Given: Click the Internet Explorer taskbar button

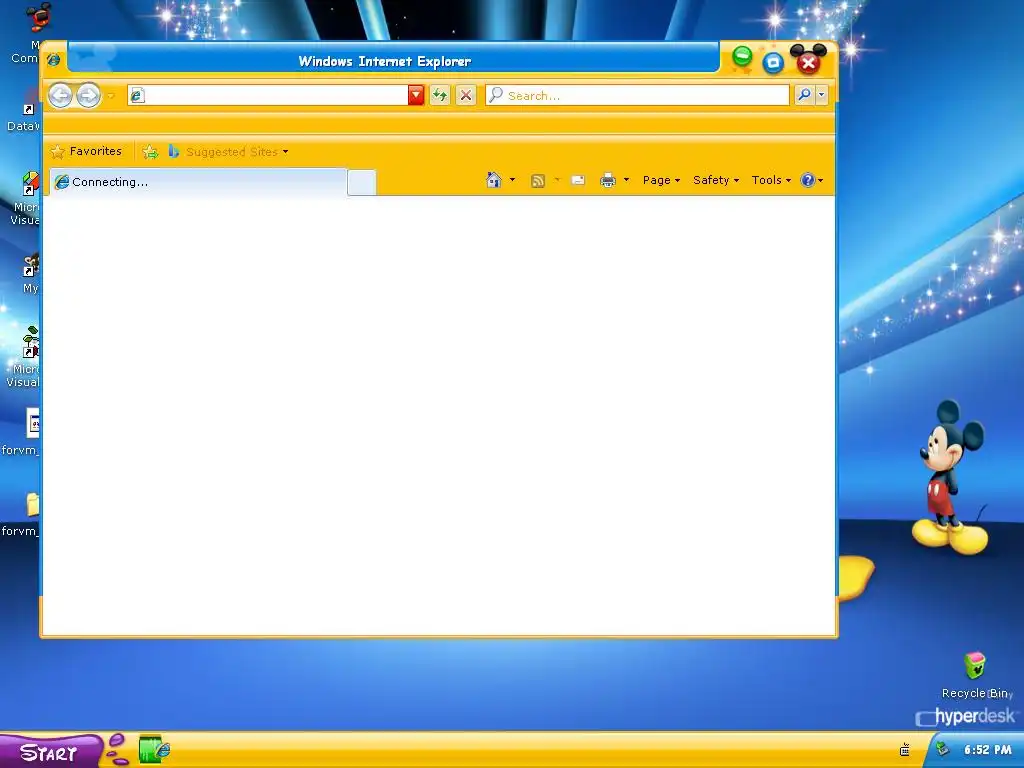Looking at the screenshot, I should [155, 750].
